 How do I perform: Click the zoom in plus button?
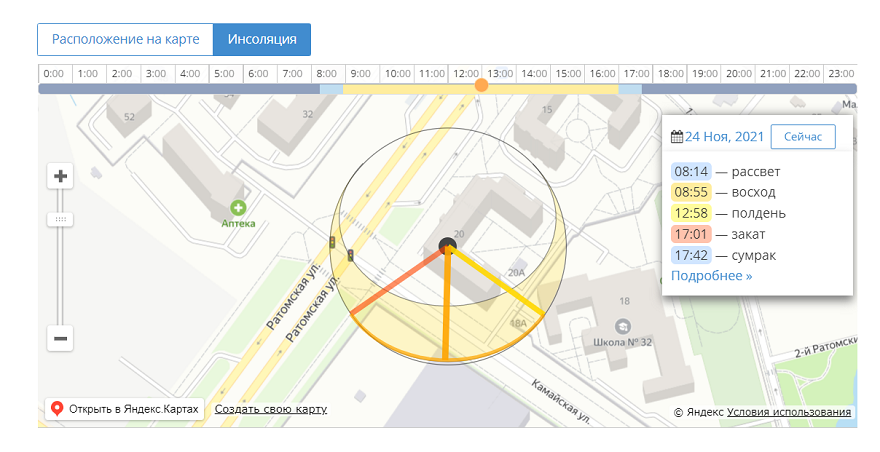[61, 177]
